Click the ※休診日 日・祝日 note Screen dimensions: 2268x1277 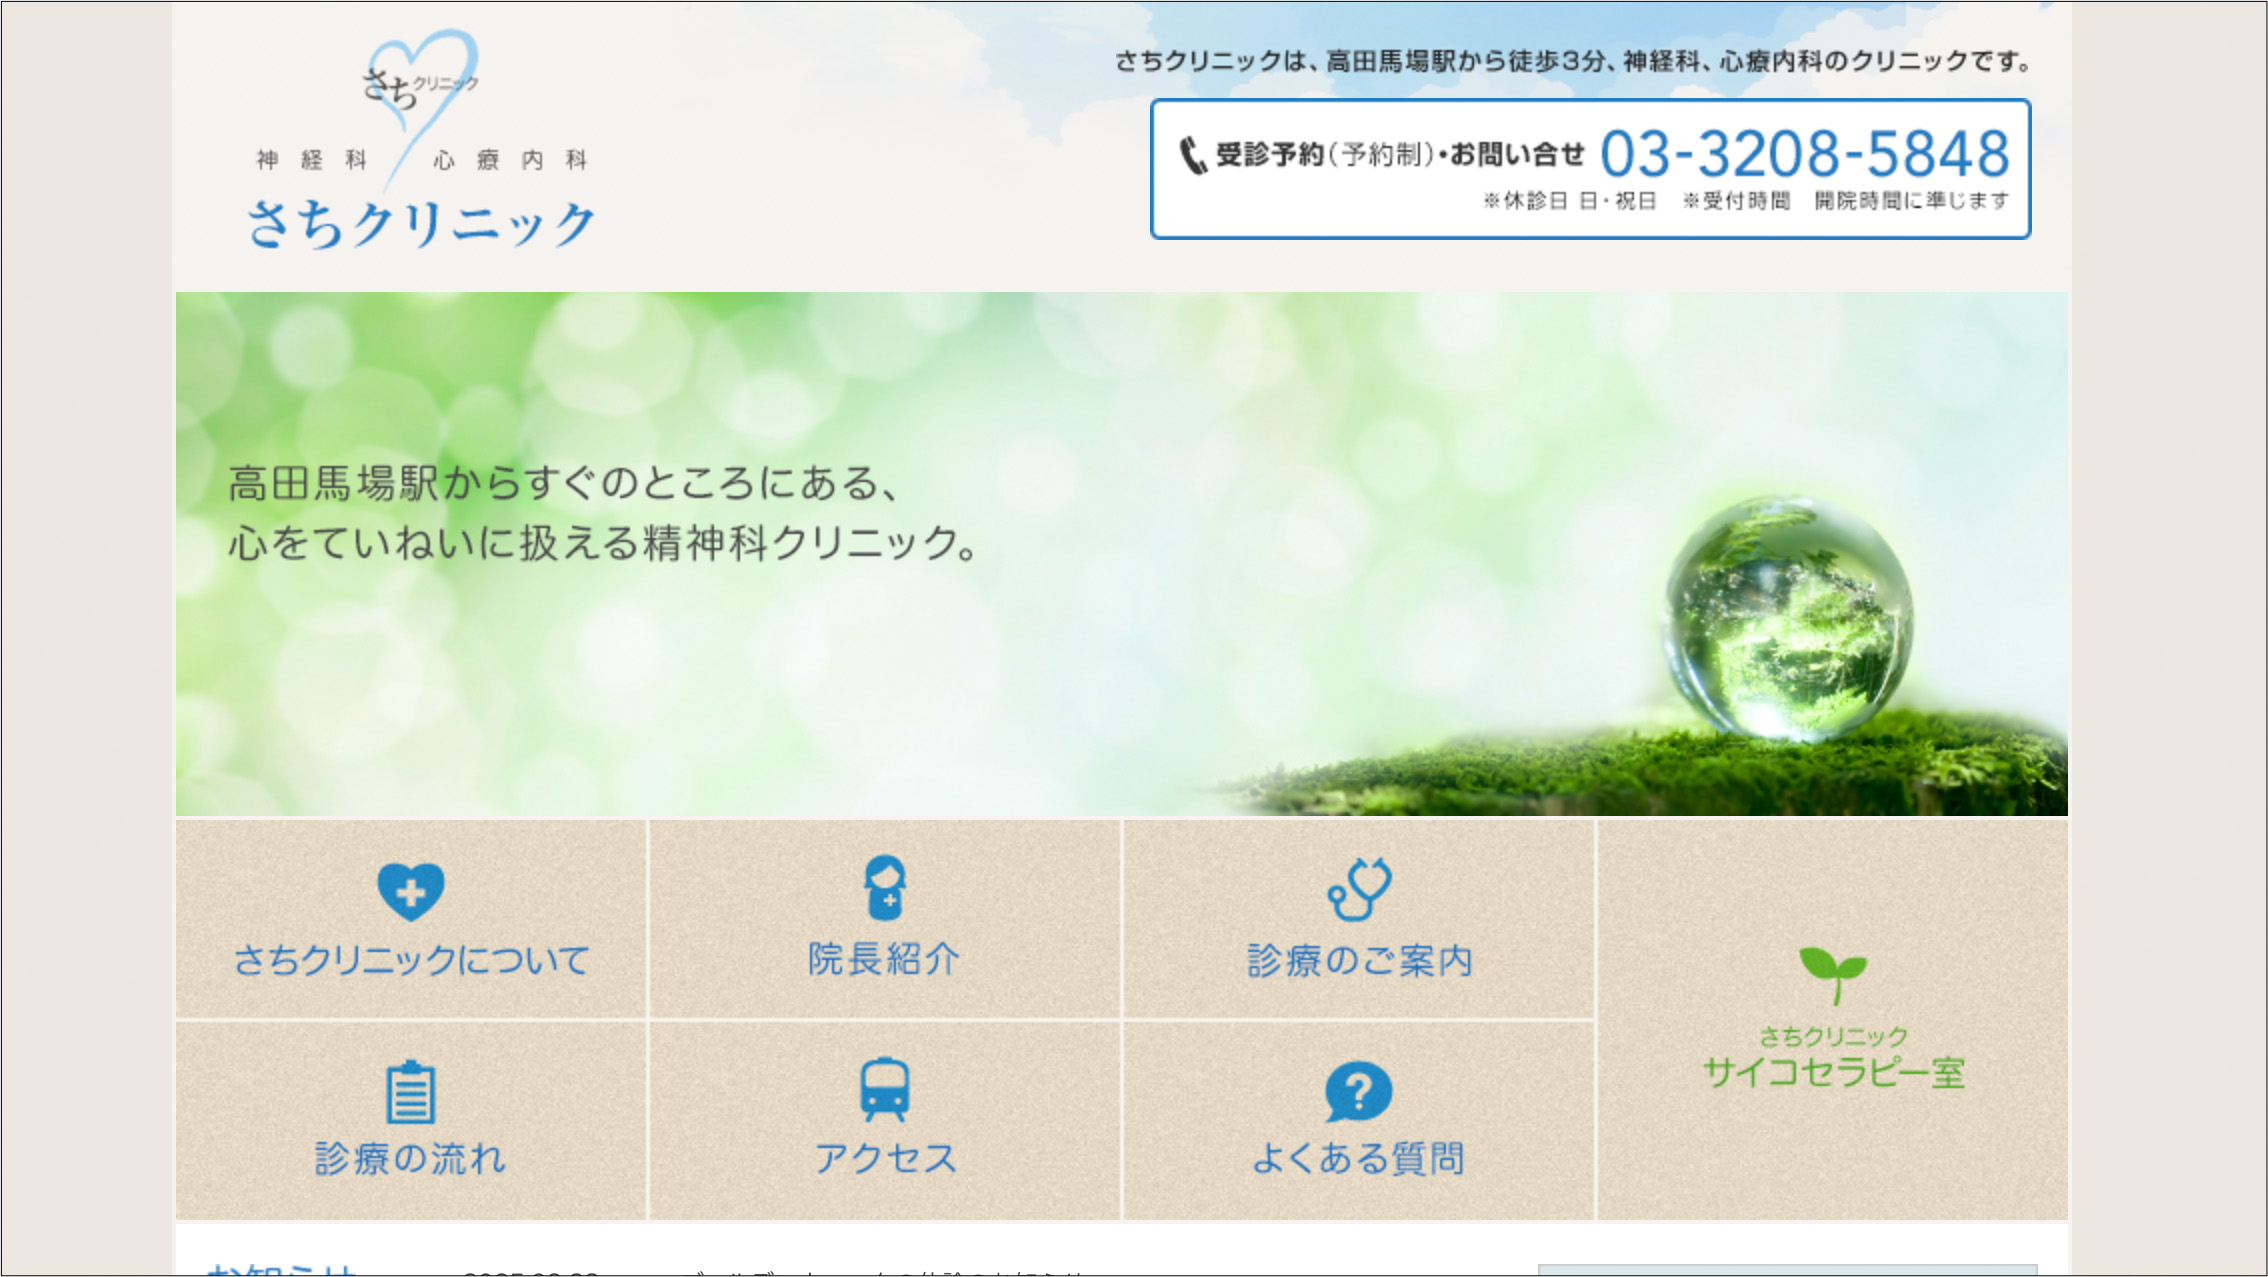(x=1570, y=201)
